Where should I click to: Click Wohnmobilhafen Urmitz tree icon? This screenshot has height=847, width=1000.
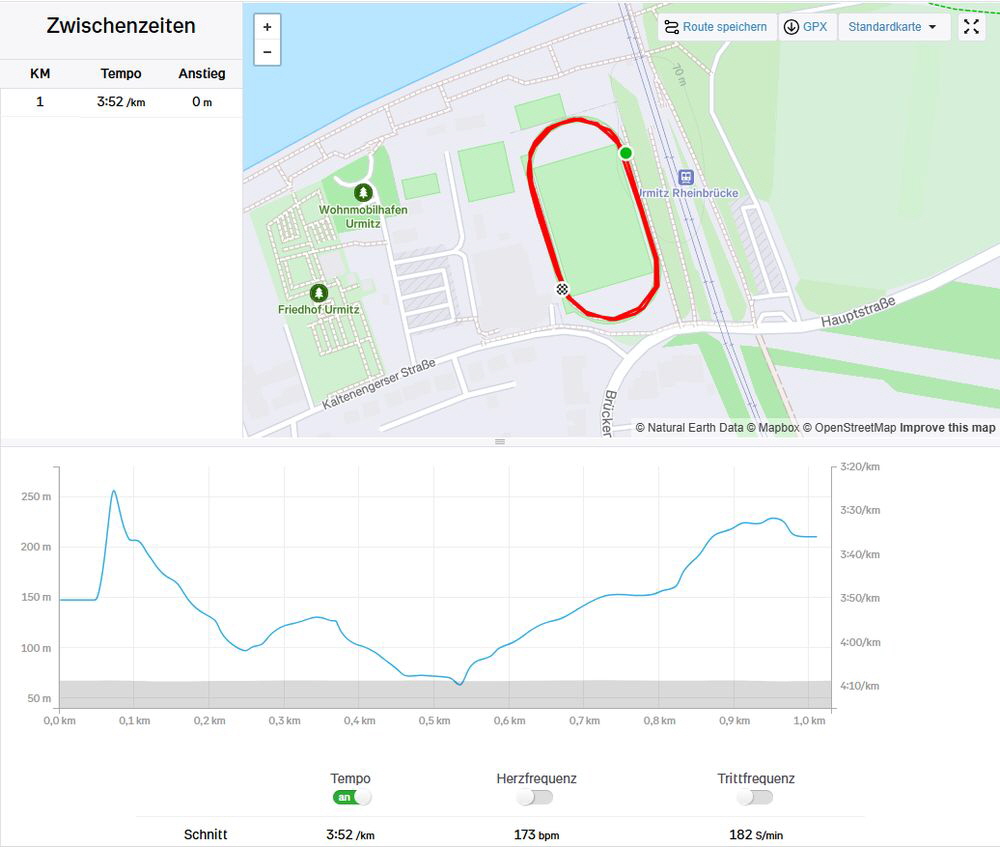(x=363, y=192)
